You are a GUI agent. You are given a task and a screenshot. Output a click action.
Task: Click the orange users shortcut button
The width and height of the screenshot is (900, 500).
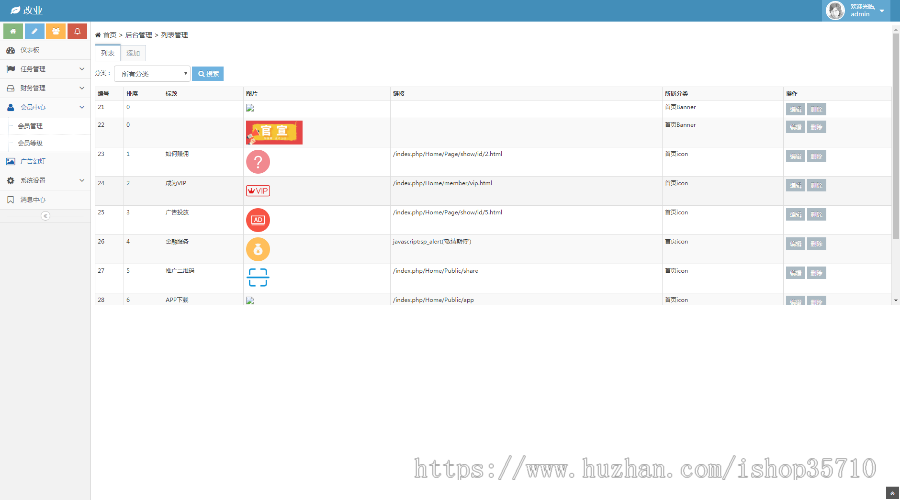(56, 31)
